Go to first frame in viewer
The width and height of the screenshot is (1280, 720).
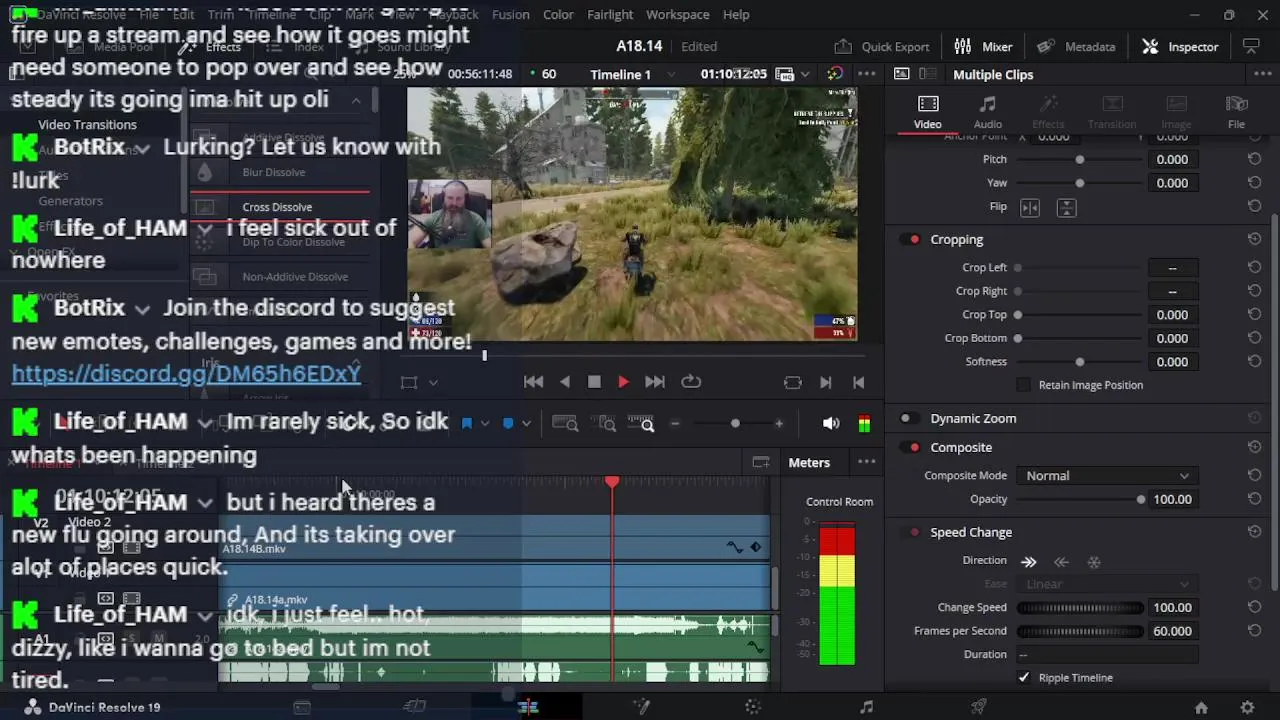[x=533, y=382]
